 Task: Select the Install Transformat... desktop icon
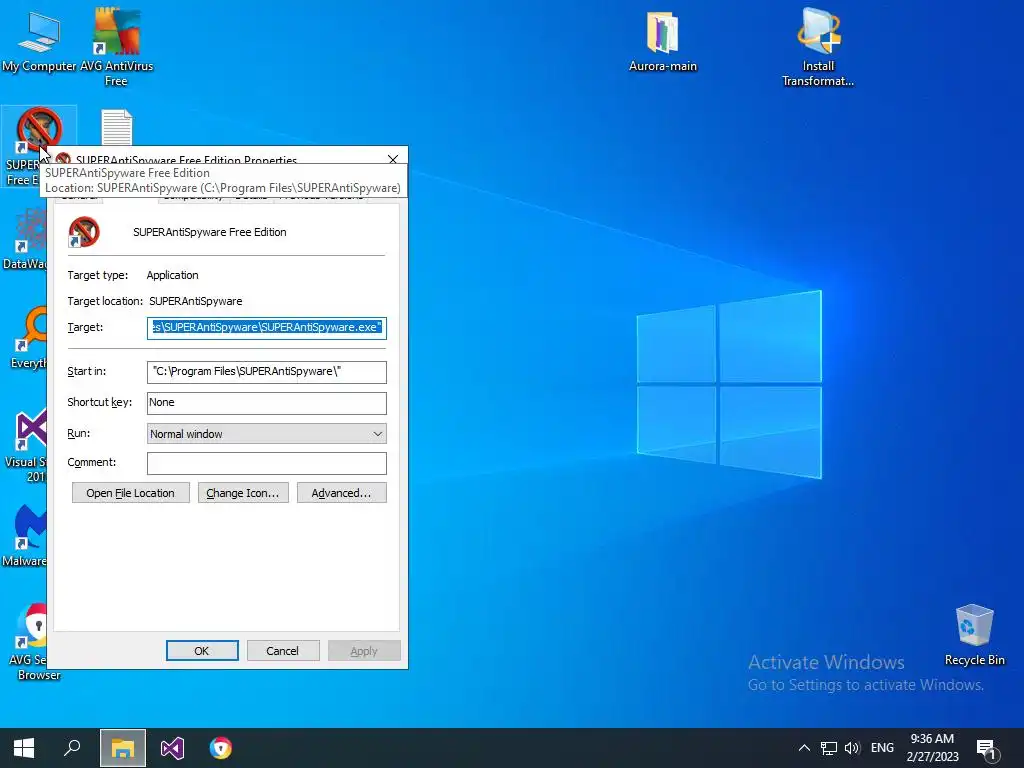click(818, 47)
